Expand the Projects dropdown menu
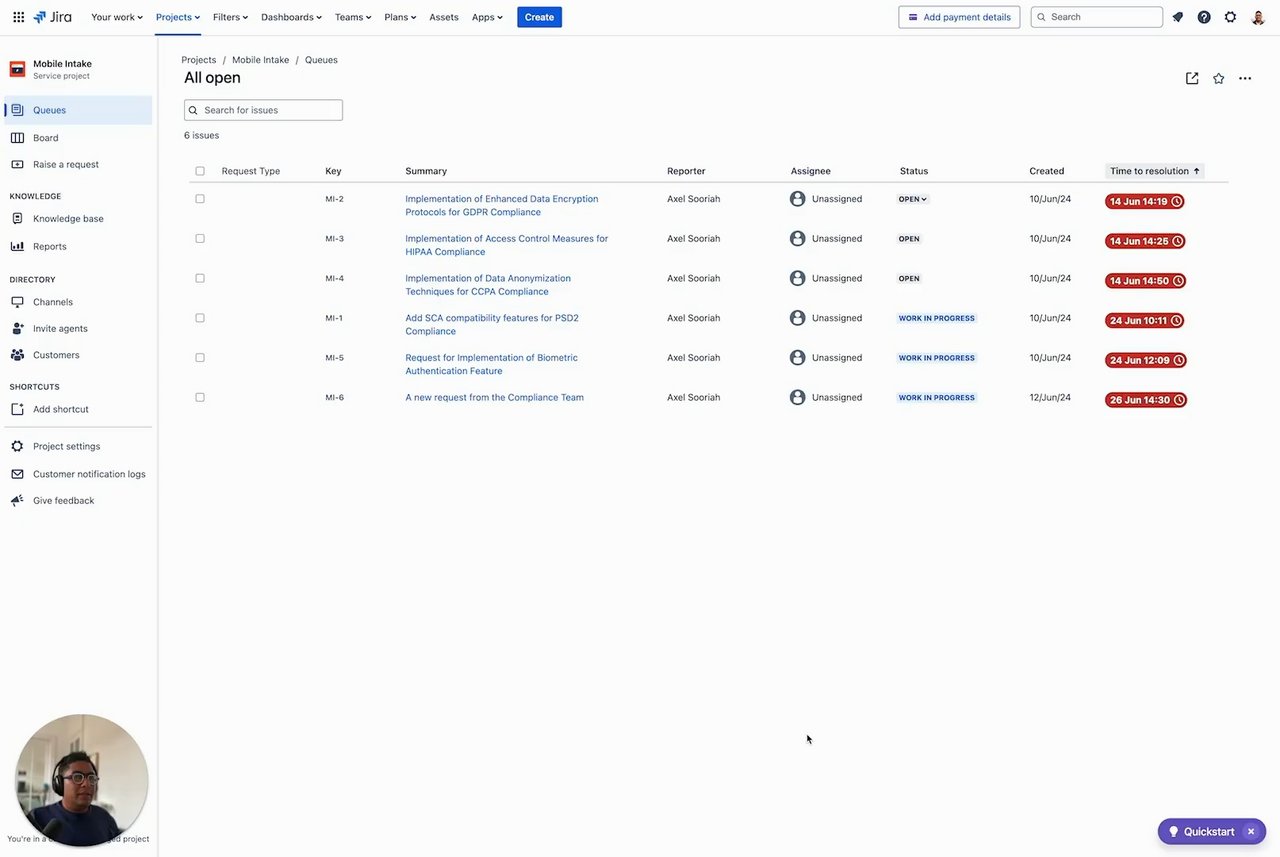 178,17
